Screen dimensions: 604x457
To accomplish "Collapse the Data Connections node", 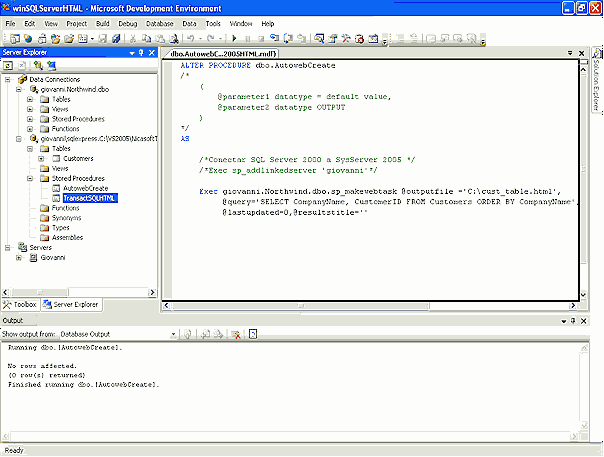I will click(x=7, y=79).
